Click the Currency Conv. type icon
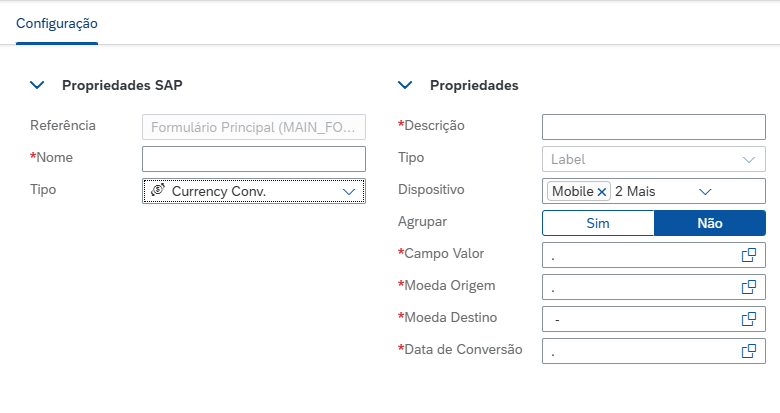 [157, 190]
